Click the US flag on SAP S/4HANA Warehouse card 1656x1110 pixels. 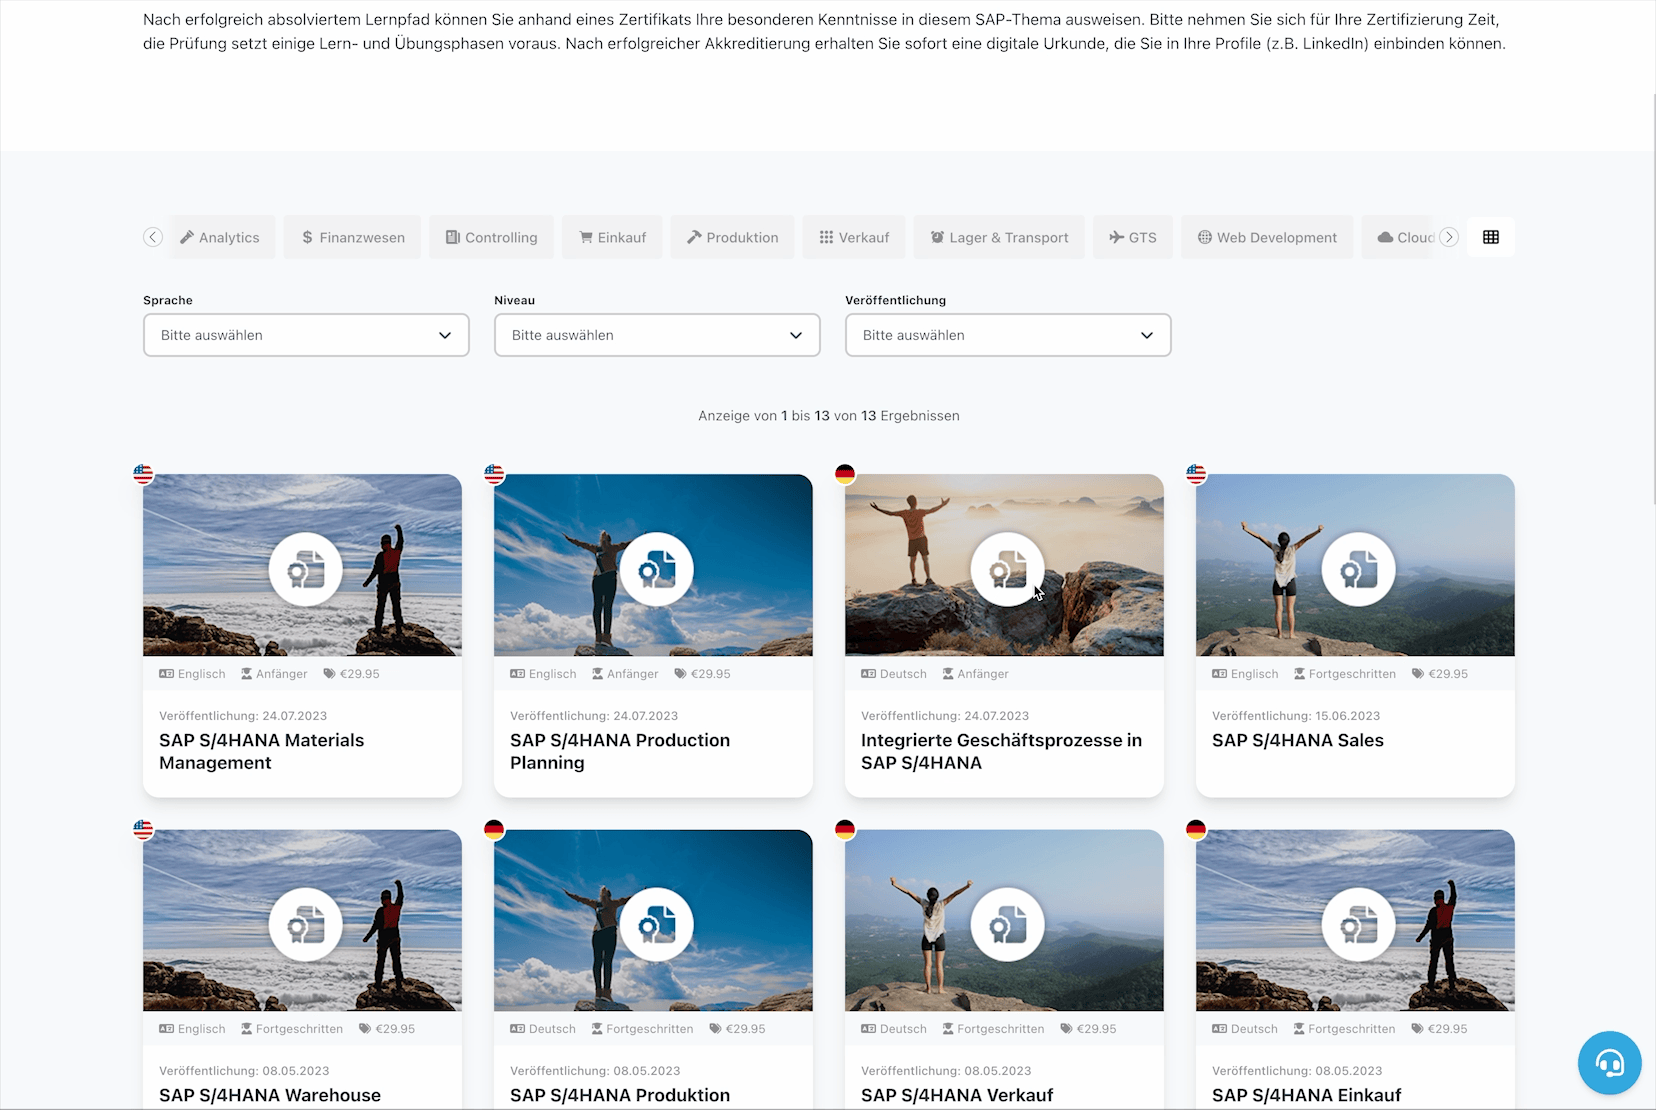(143, 829)
